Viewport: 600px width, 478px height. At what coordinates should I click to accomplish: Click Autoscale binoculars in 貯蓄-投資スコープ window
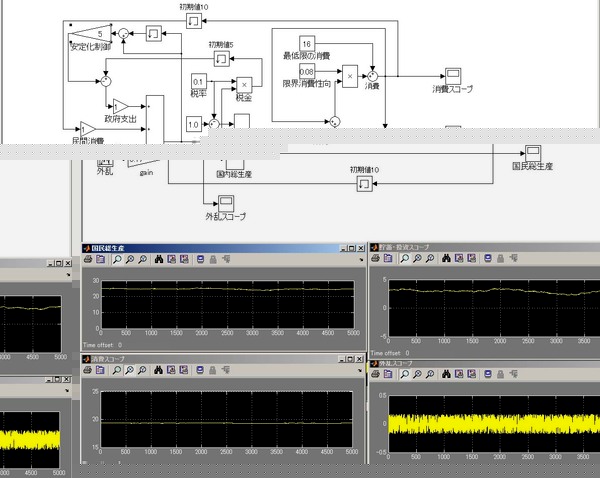[x=445, y=258]
